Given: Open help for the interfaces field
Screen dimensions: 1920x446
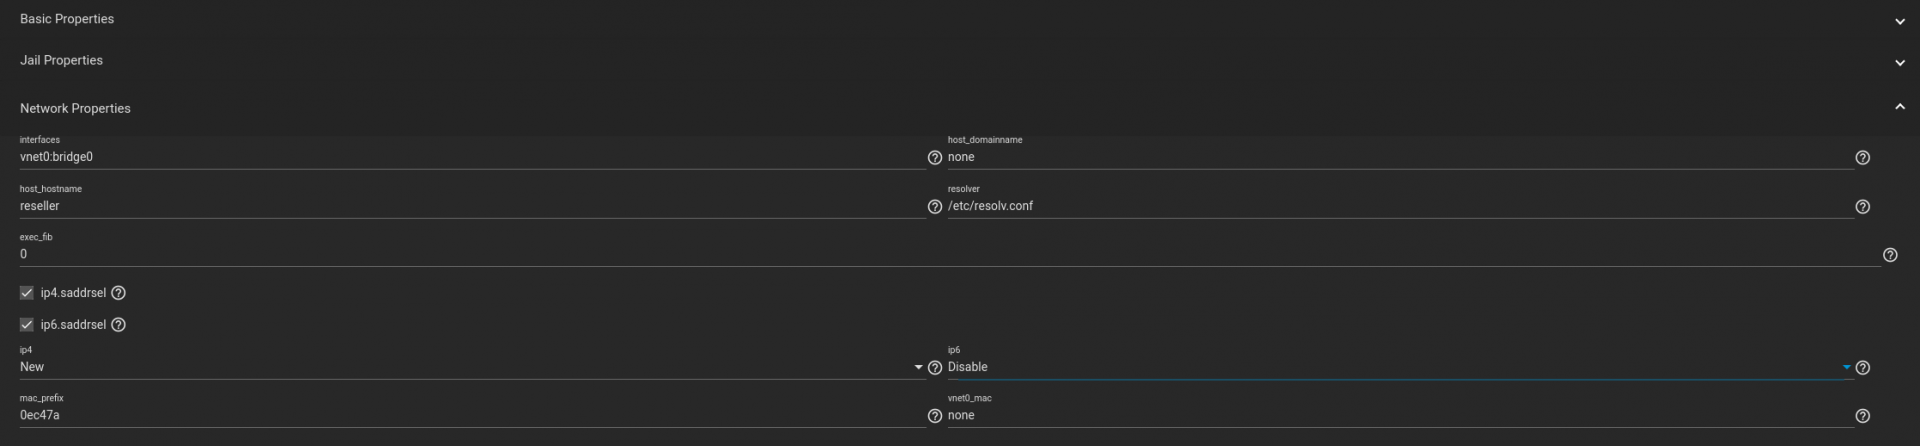Looking at the screenshot, I should [935, 158].
